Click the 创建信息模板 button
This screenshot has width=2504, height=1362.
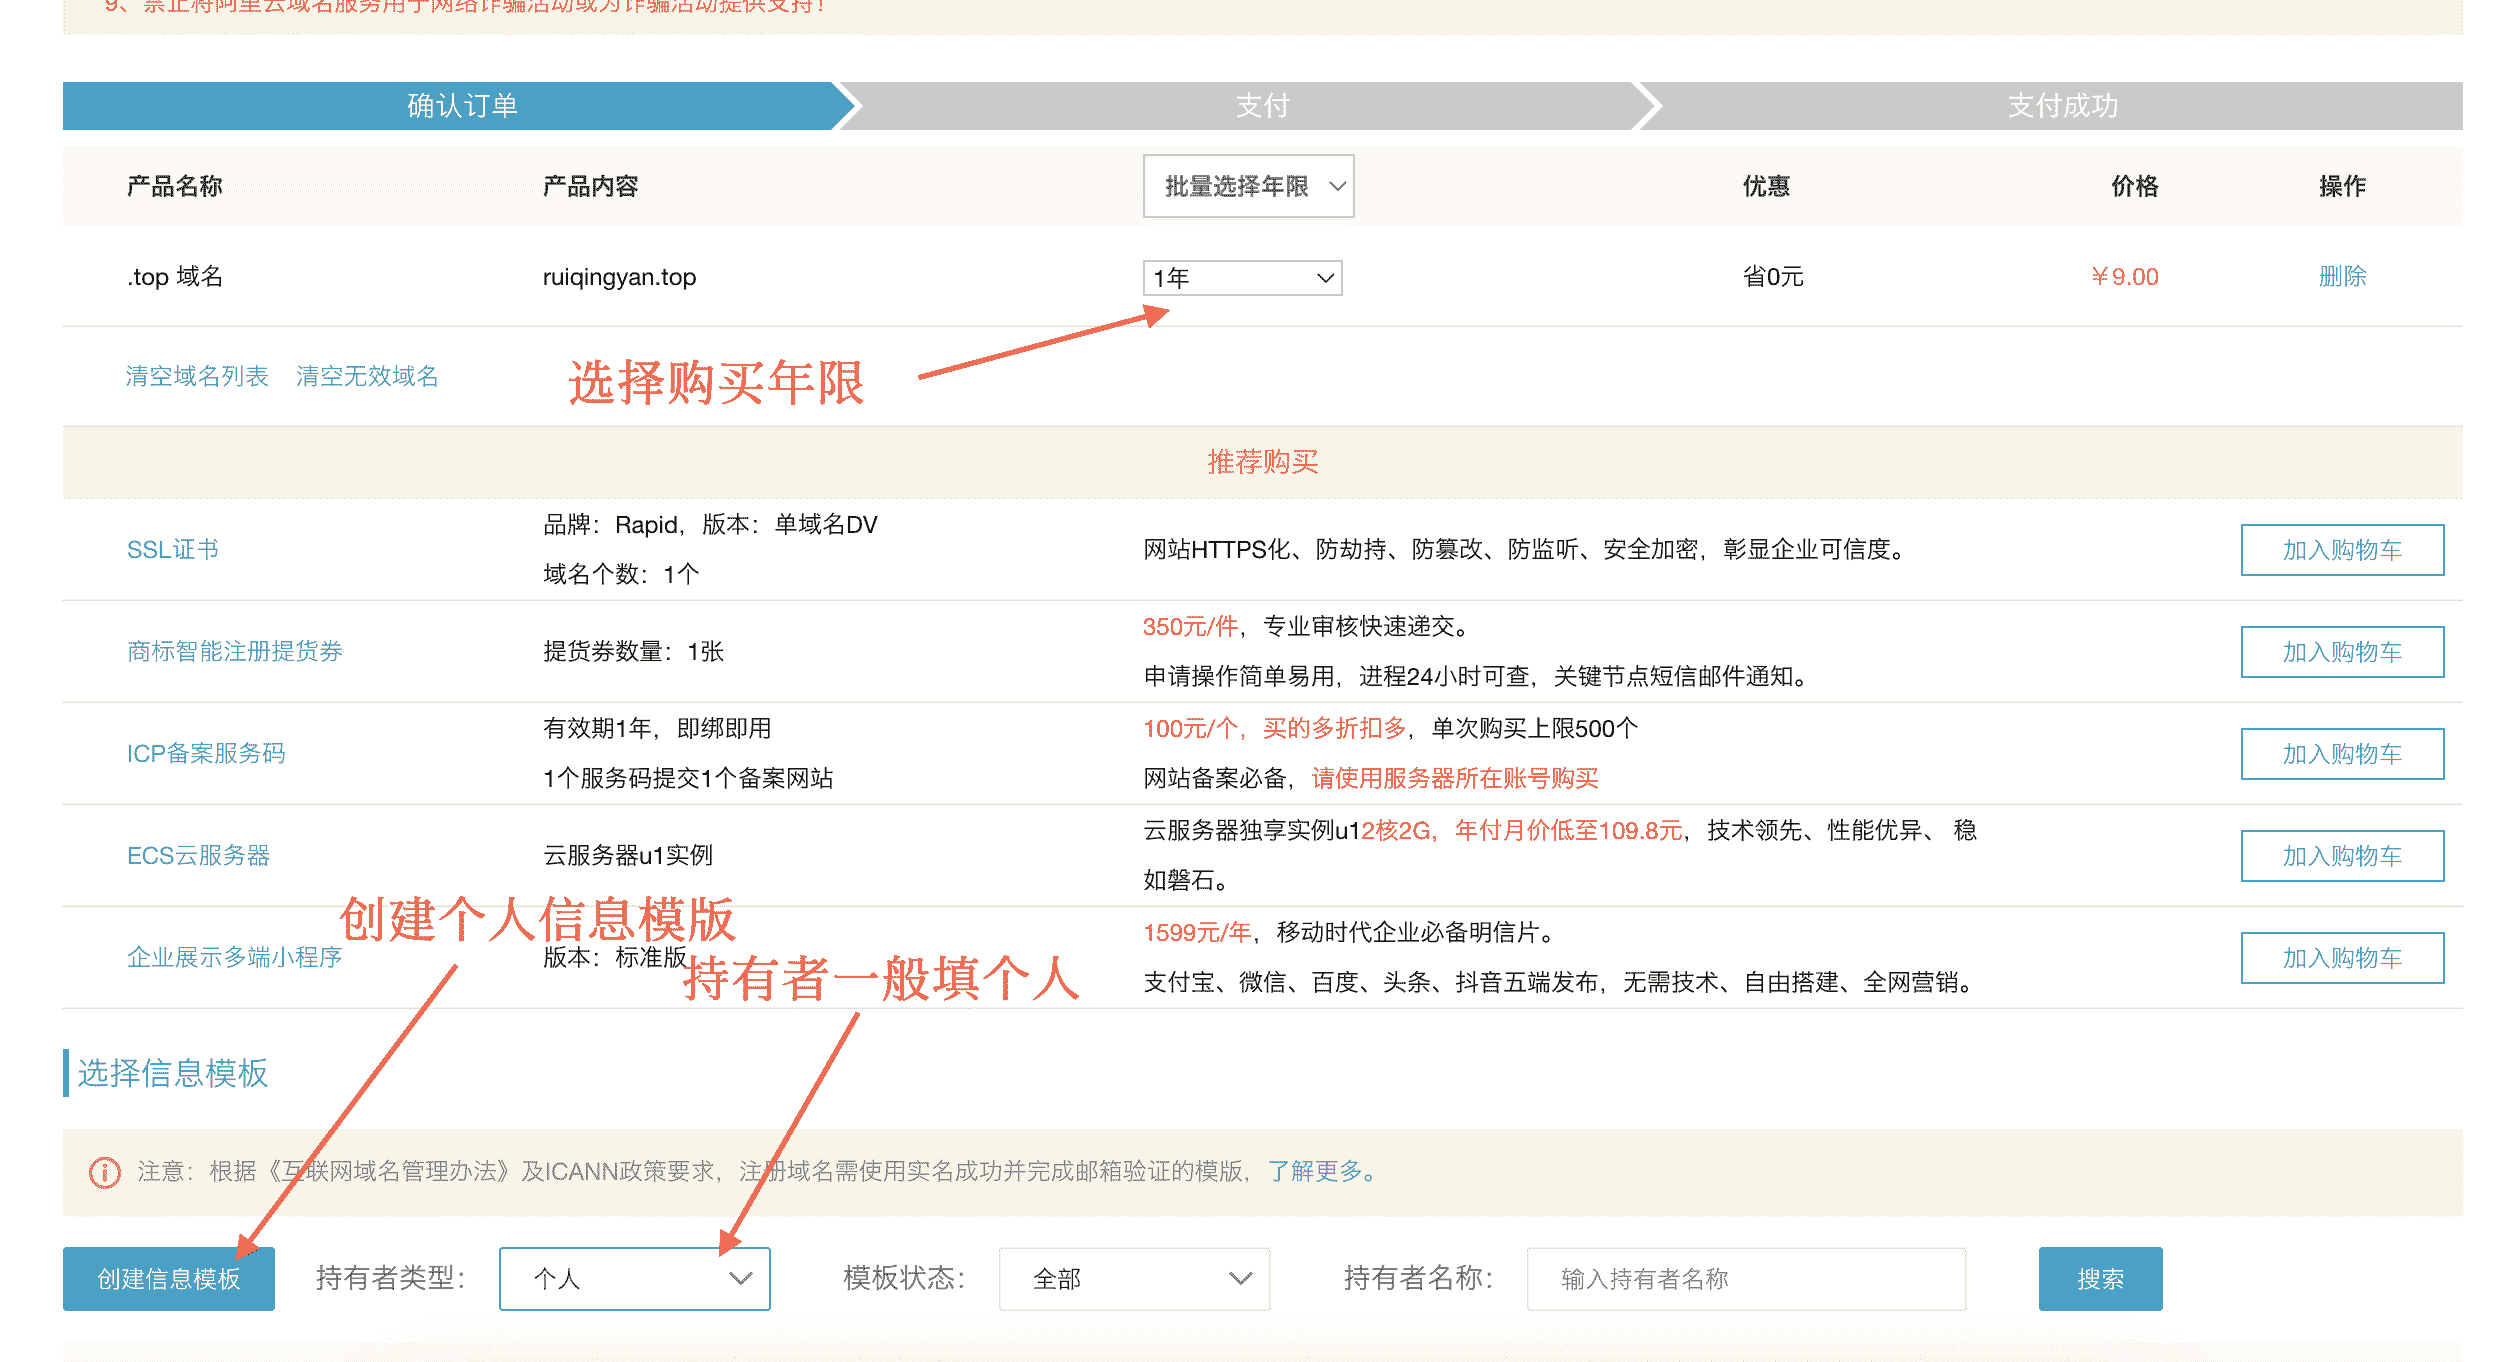[x=168, y=1278]
